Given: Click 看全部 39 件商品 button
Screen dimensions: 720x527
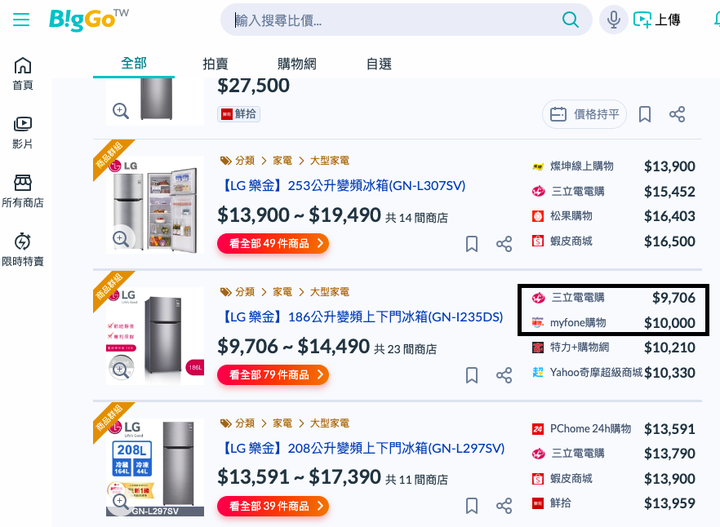Looking at the screenshot, I should (273, 506).
